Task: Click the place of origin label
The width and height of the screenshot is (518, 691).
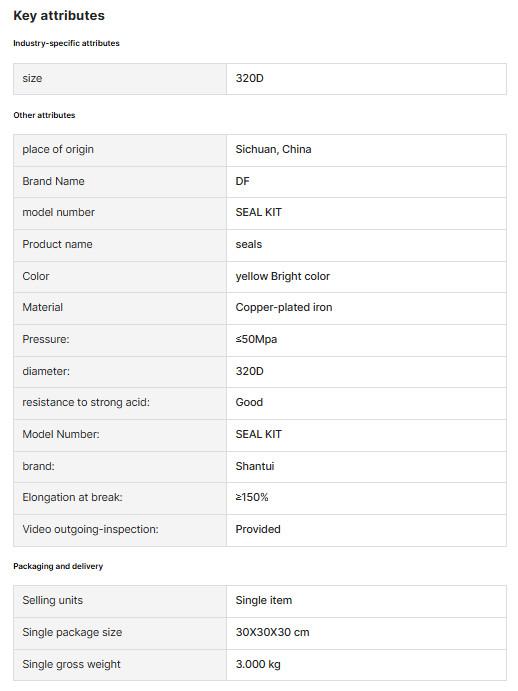Action: tap(58, 149)
